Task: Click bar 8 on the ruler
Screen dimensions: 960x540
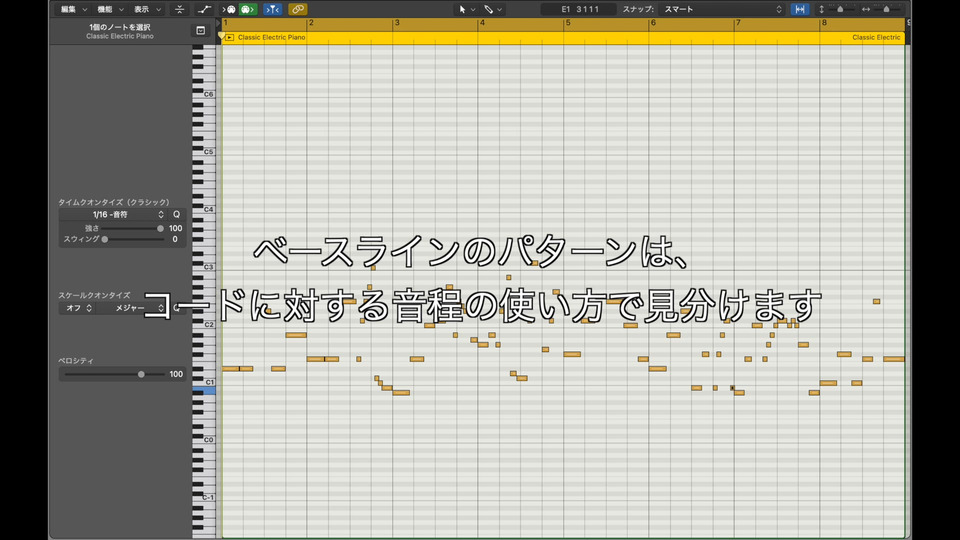Action: tap(824, 23)
